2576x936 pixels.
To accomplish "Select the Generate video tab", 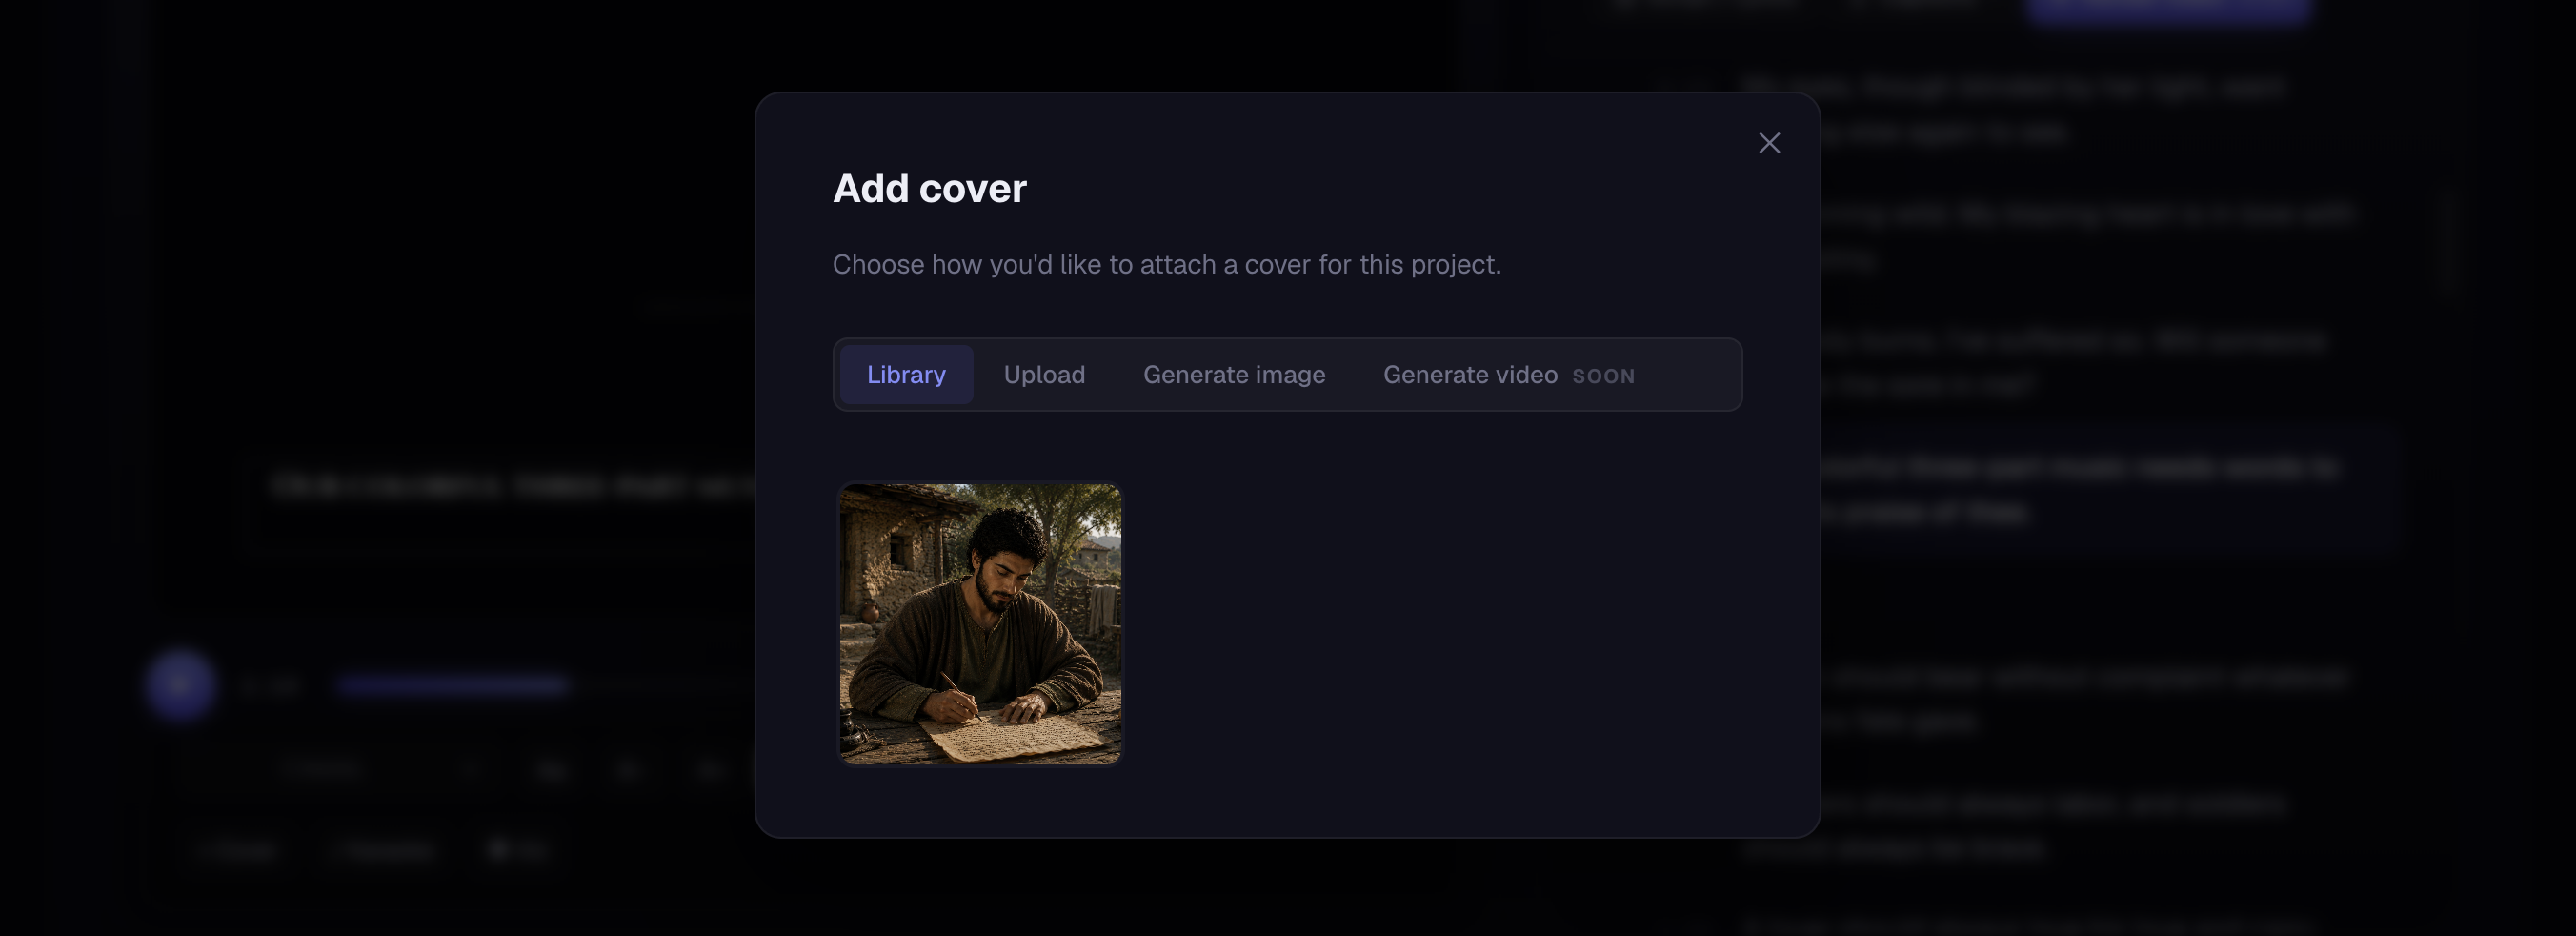I will point(1508,375).
